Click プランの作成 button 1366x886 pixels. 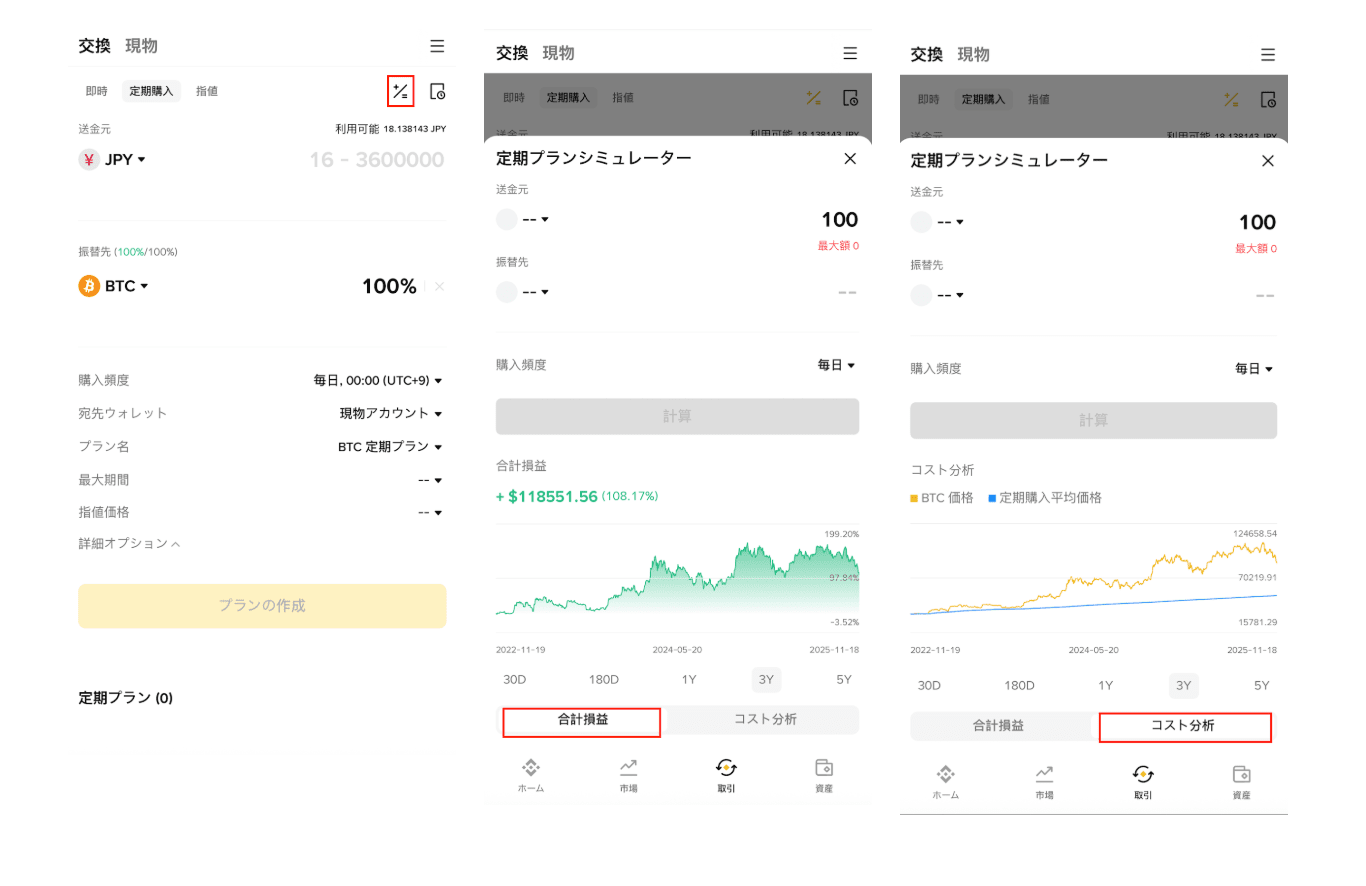pos(262,606)
